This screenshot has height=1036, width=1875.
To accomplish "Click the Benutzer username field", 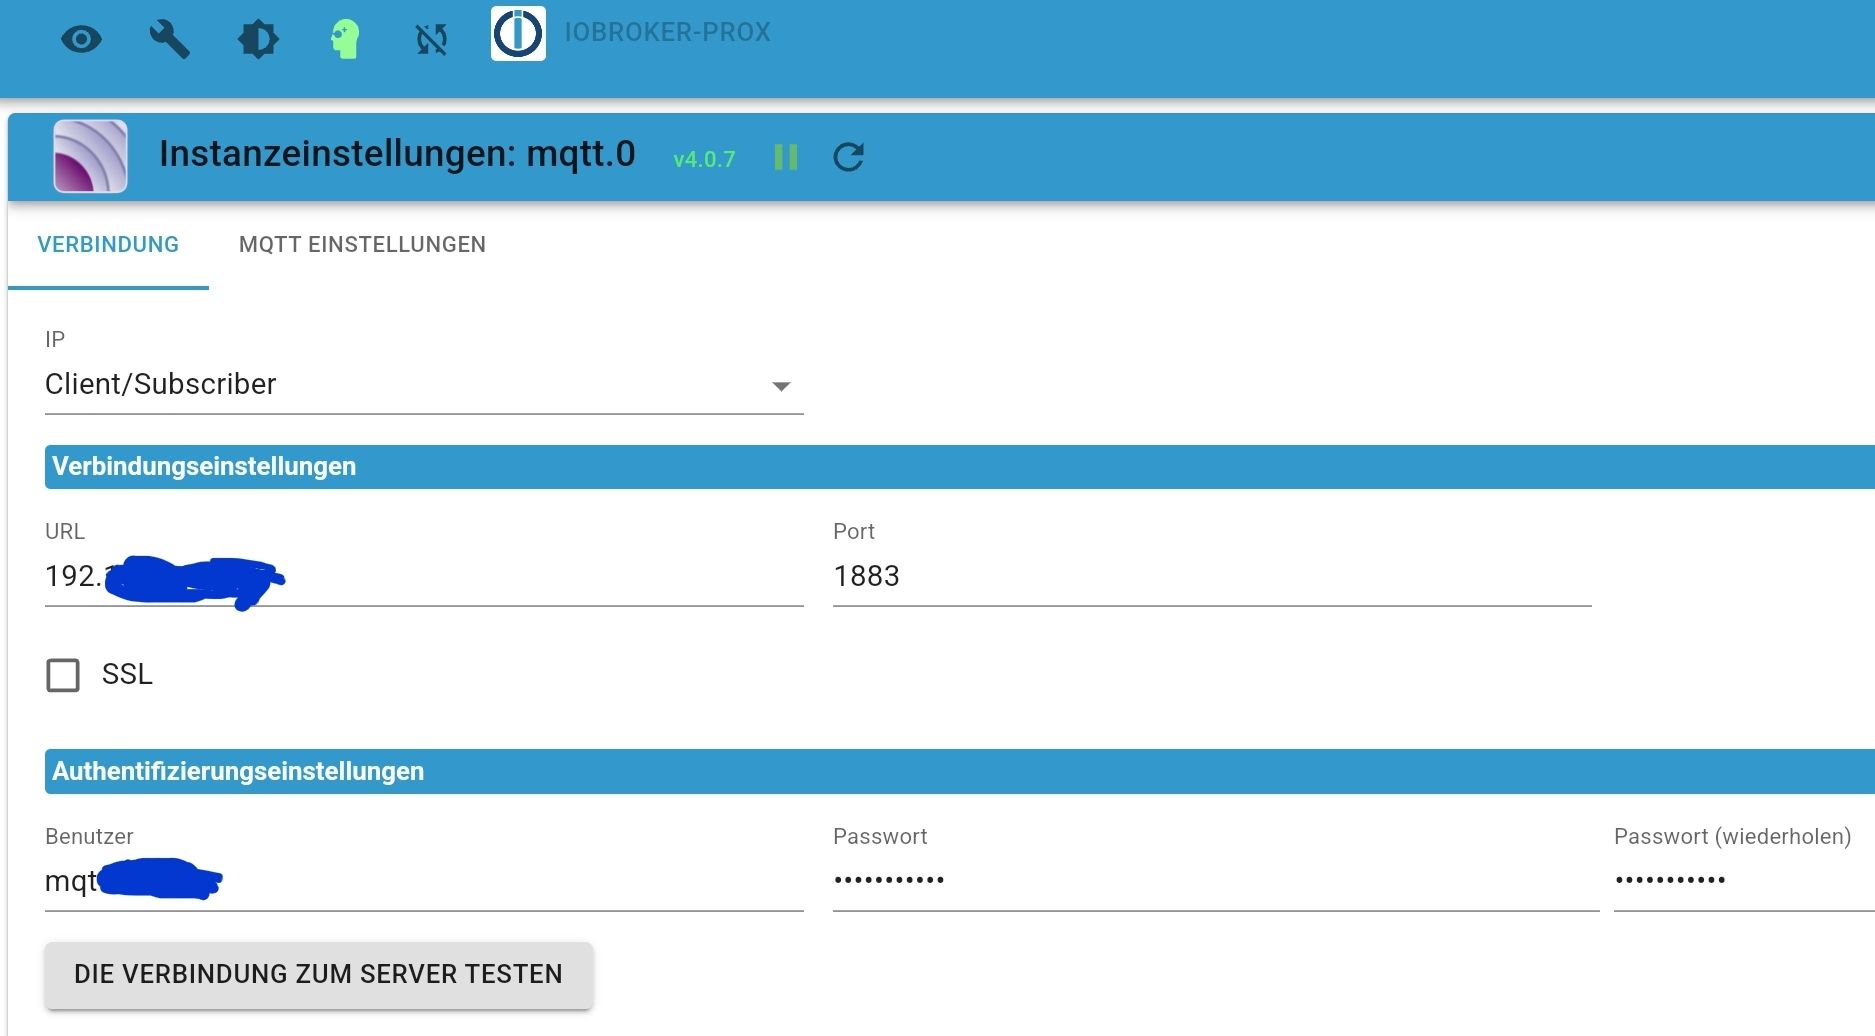I will click(424, 882).
